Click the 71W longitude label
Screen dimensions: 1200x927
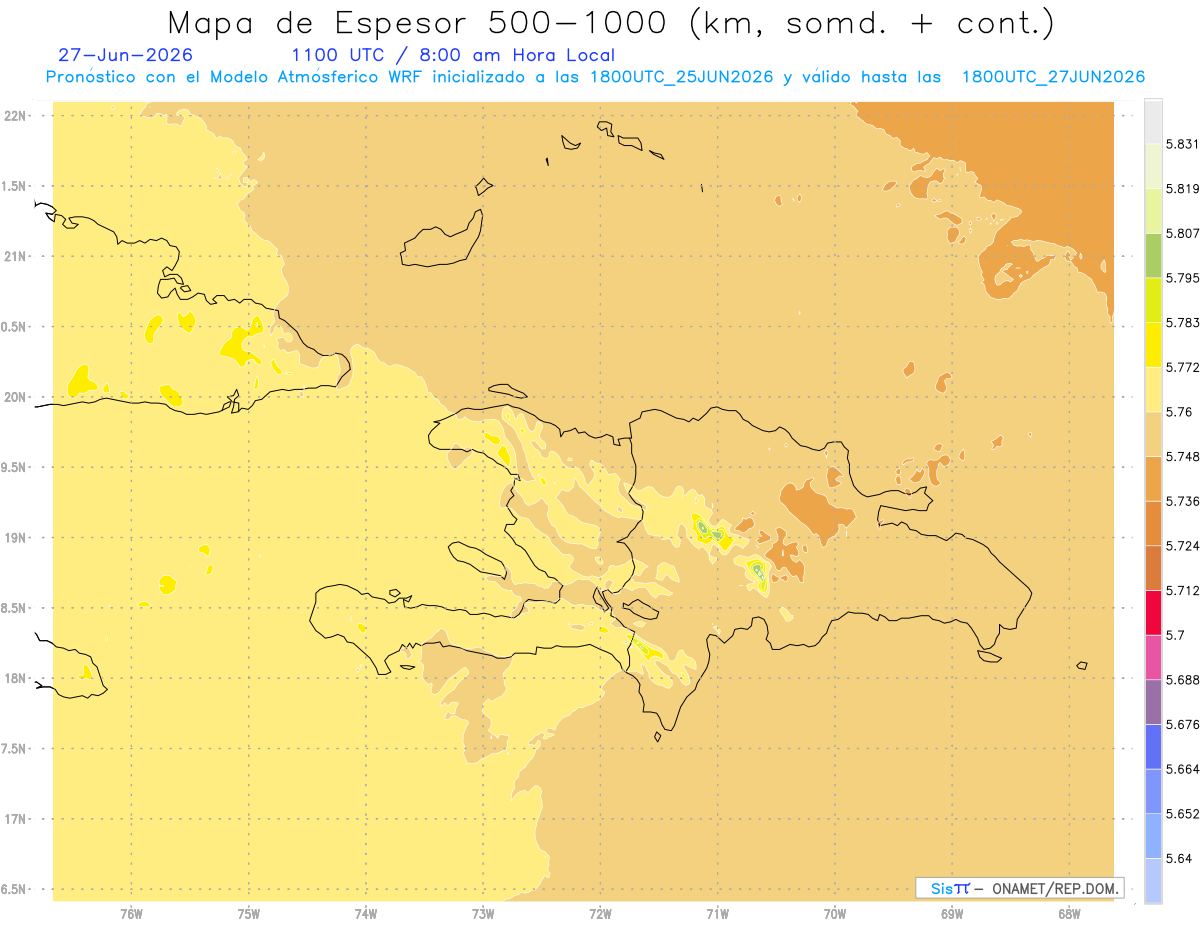pos(717,914)
